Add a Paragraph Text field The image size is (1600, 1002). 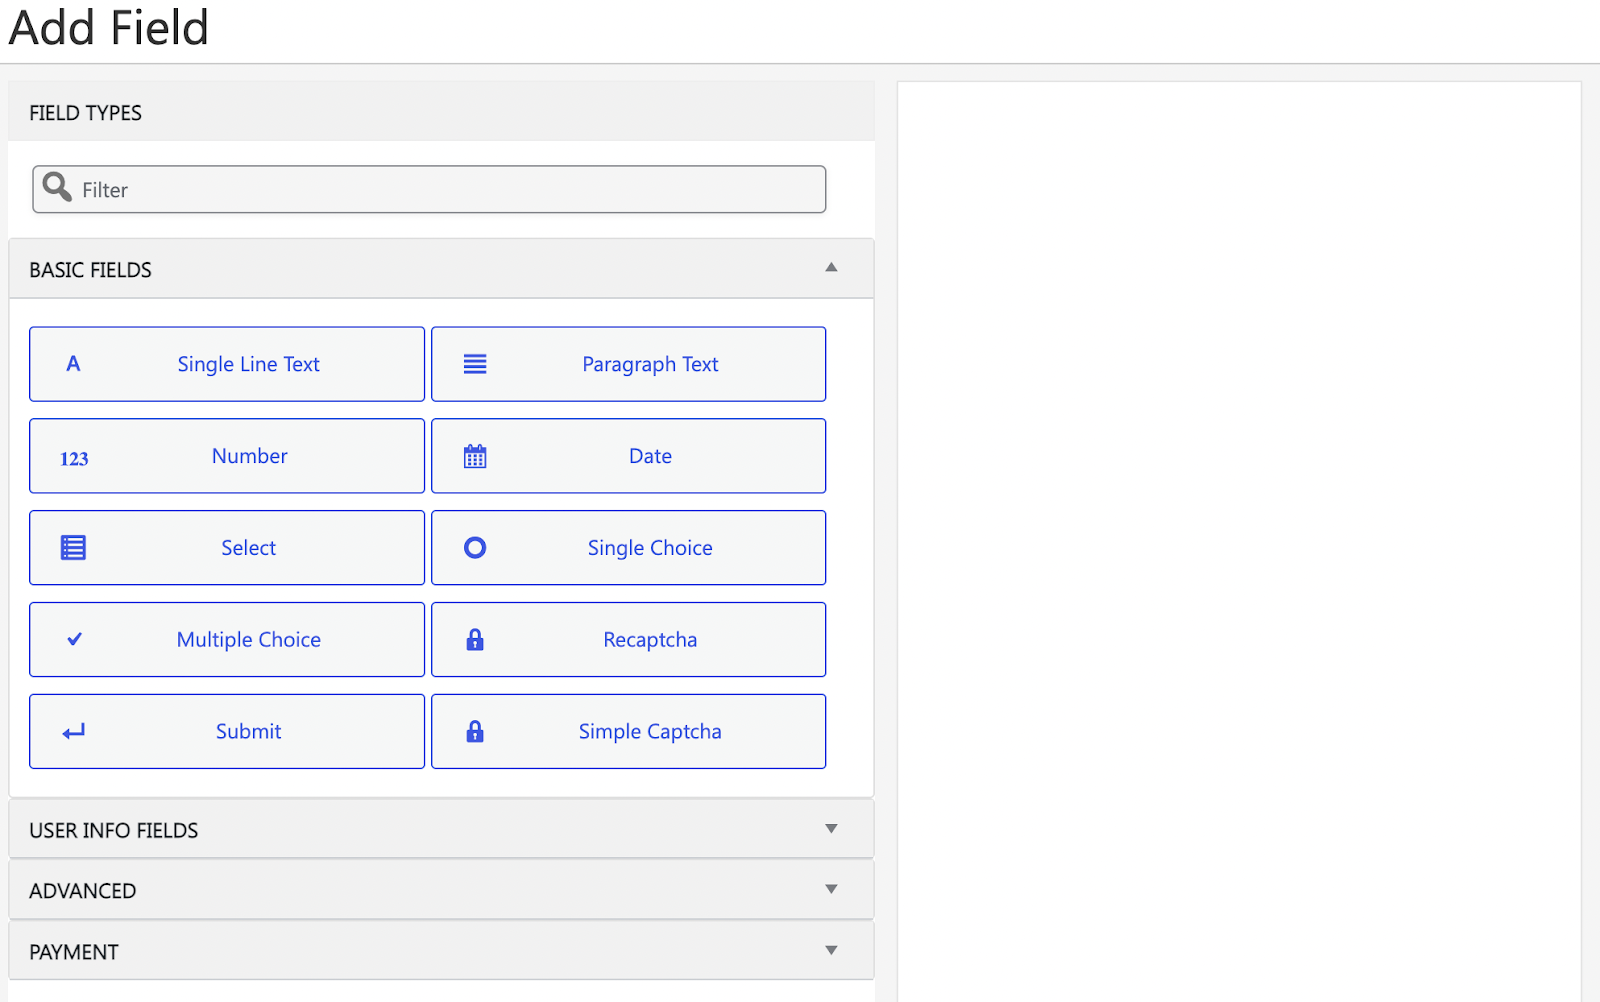coord(650,364)
